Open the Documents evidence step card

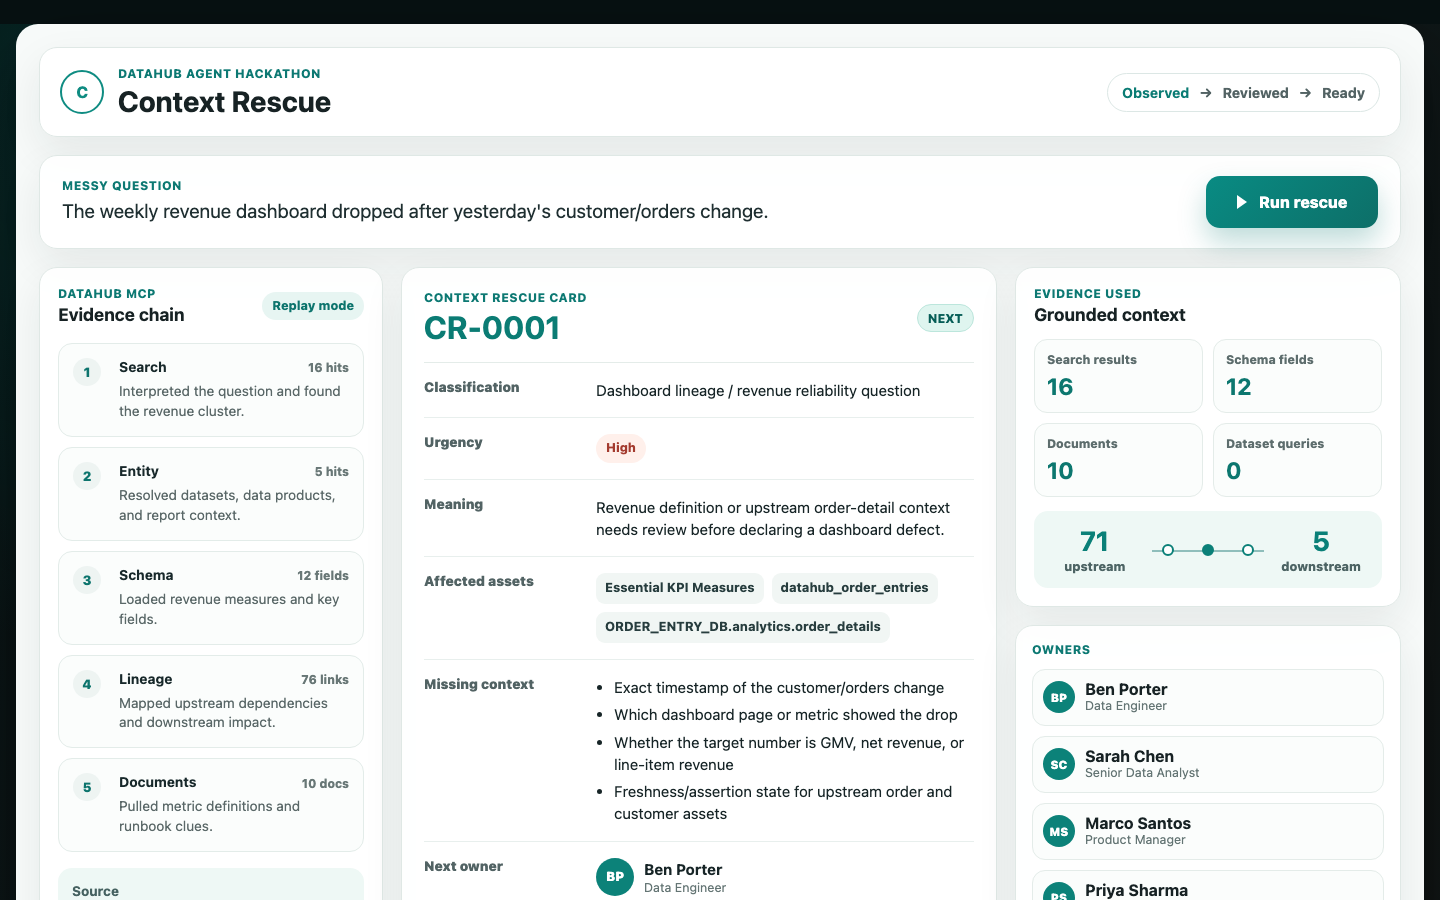[211, 805]
